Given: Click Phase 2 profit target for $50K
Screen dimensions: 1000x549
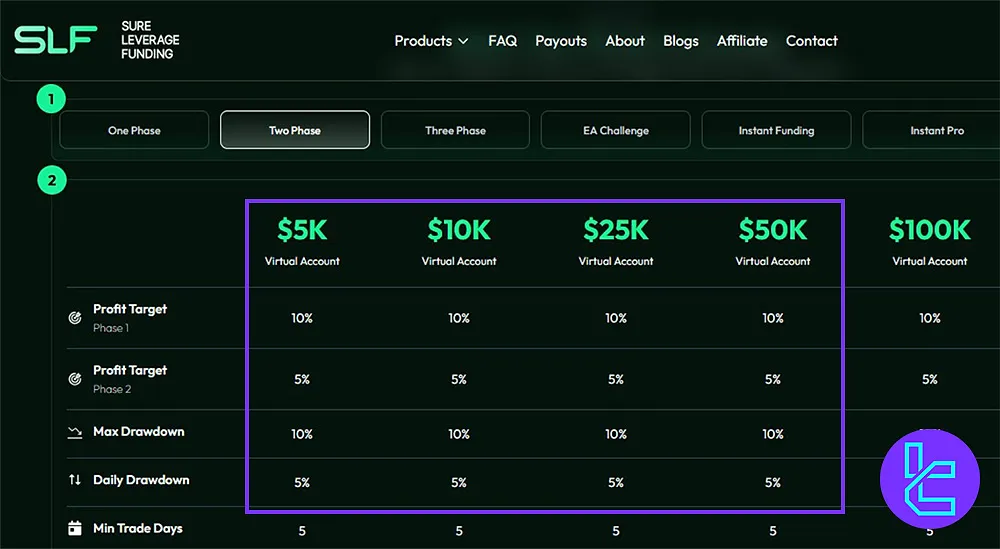Looking at the screenshot, I should 773,379.
